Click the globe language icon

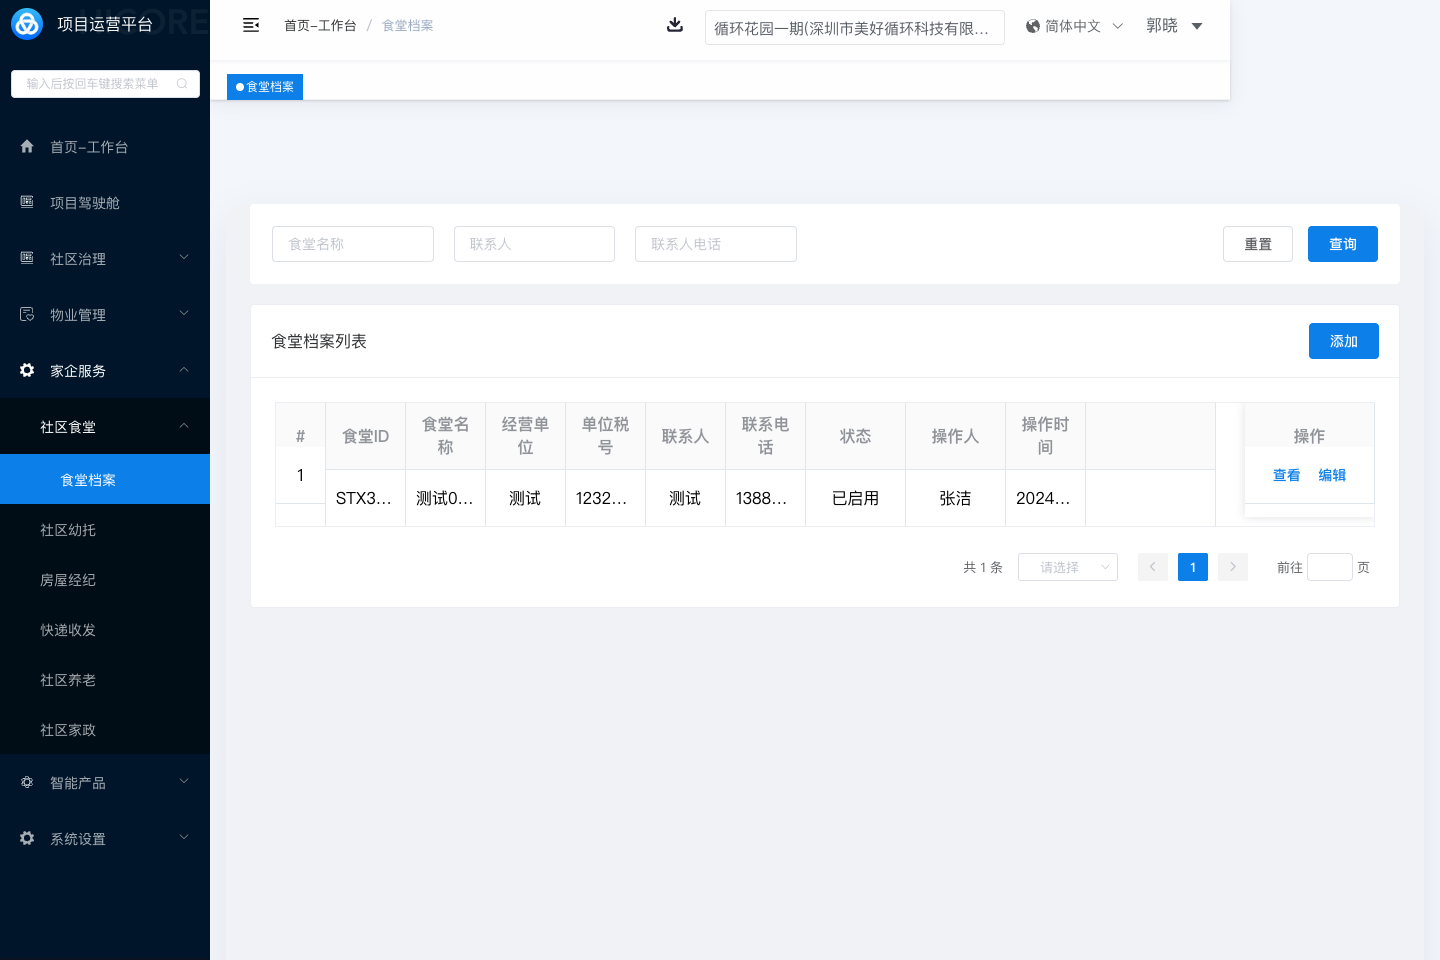(x=1033, y=26)
